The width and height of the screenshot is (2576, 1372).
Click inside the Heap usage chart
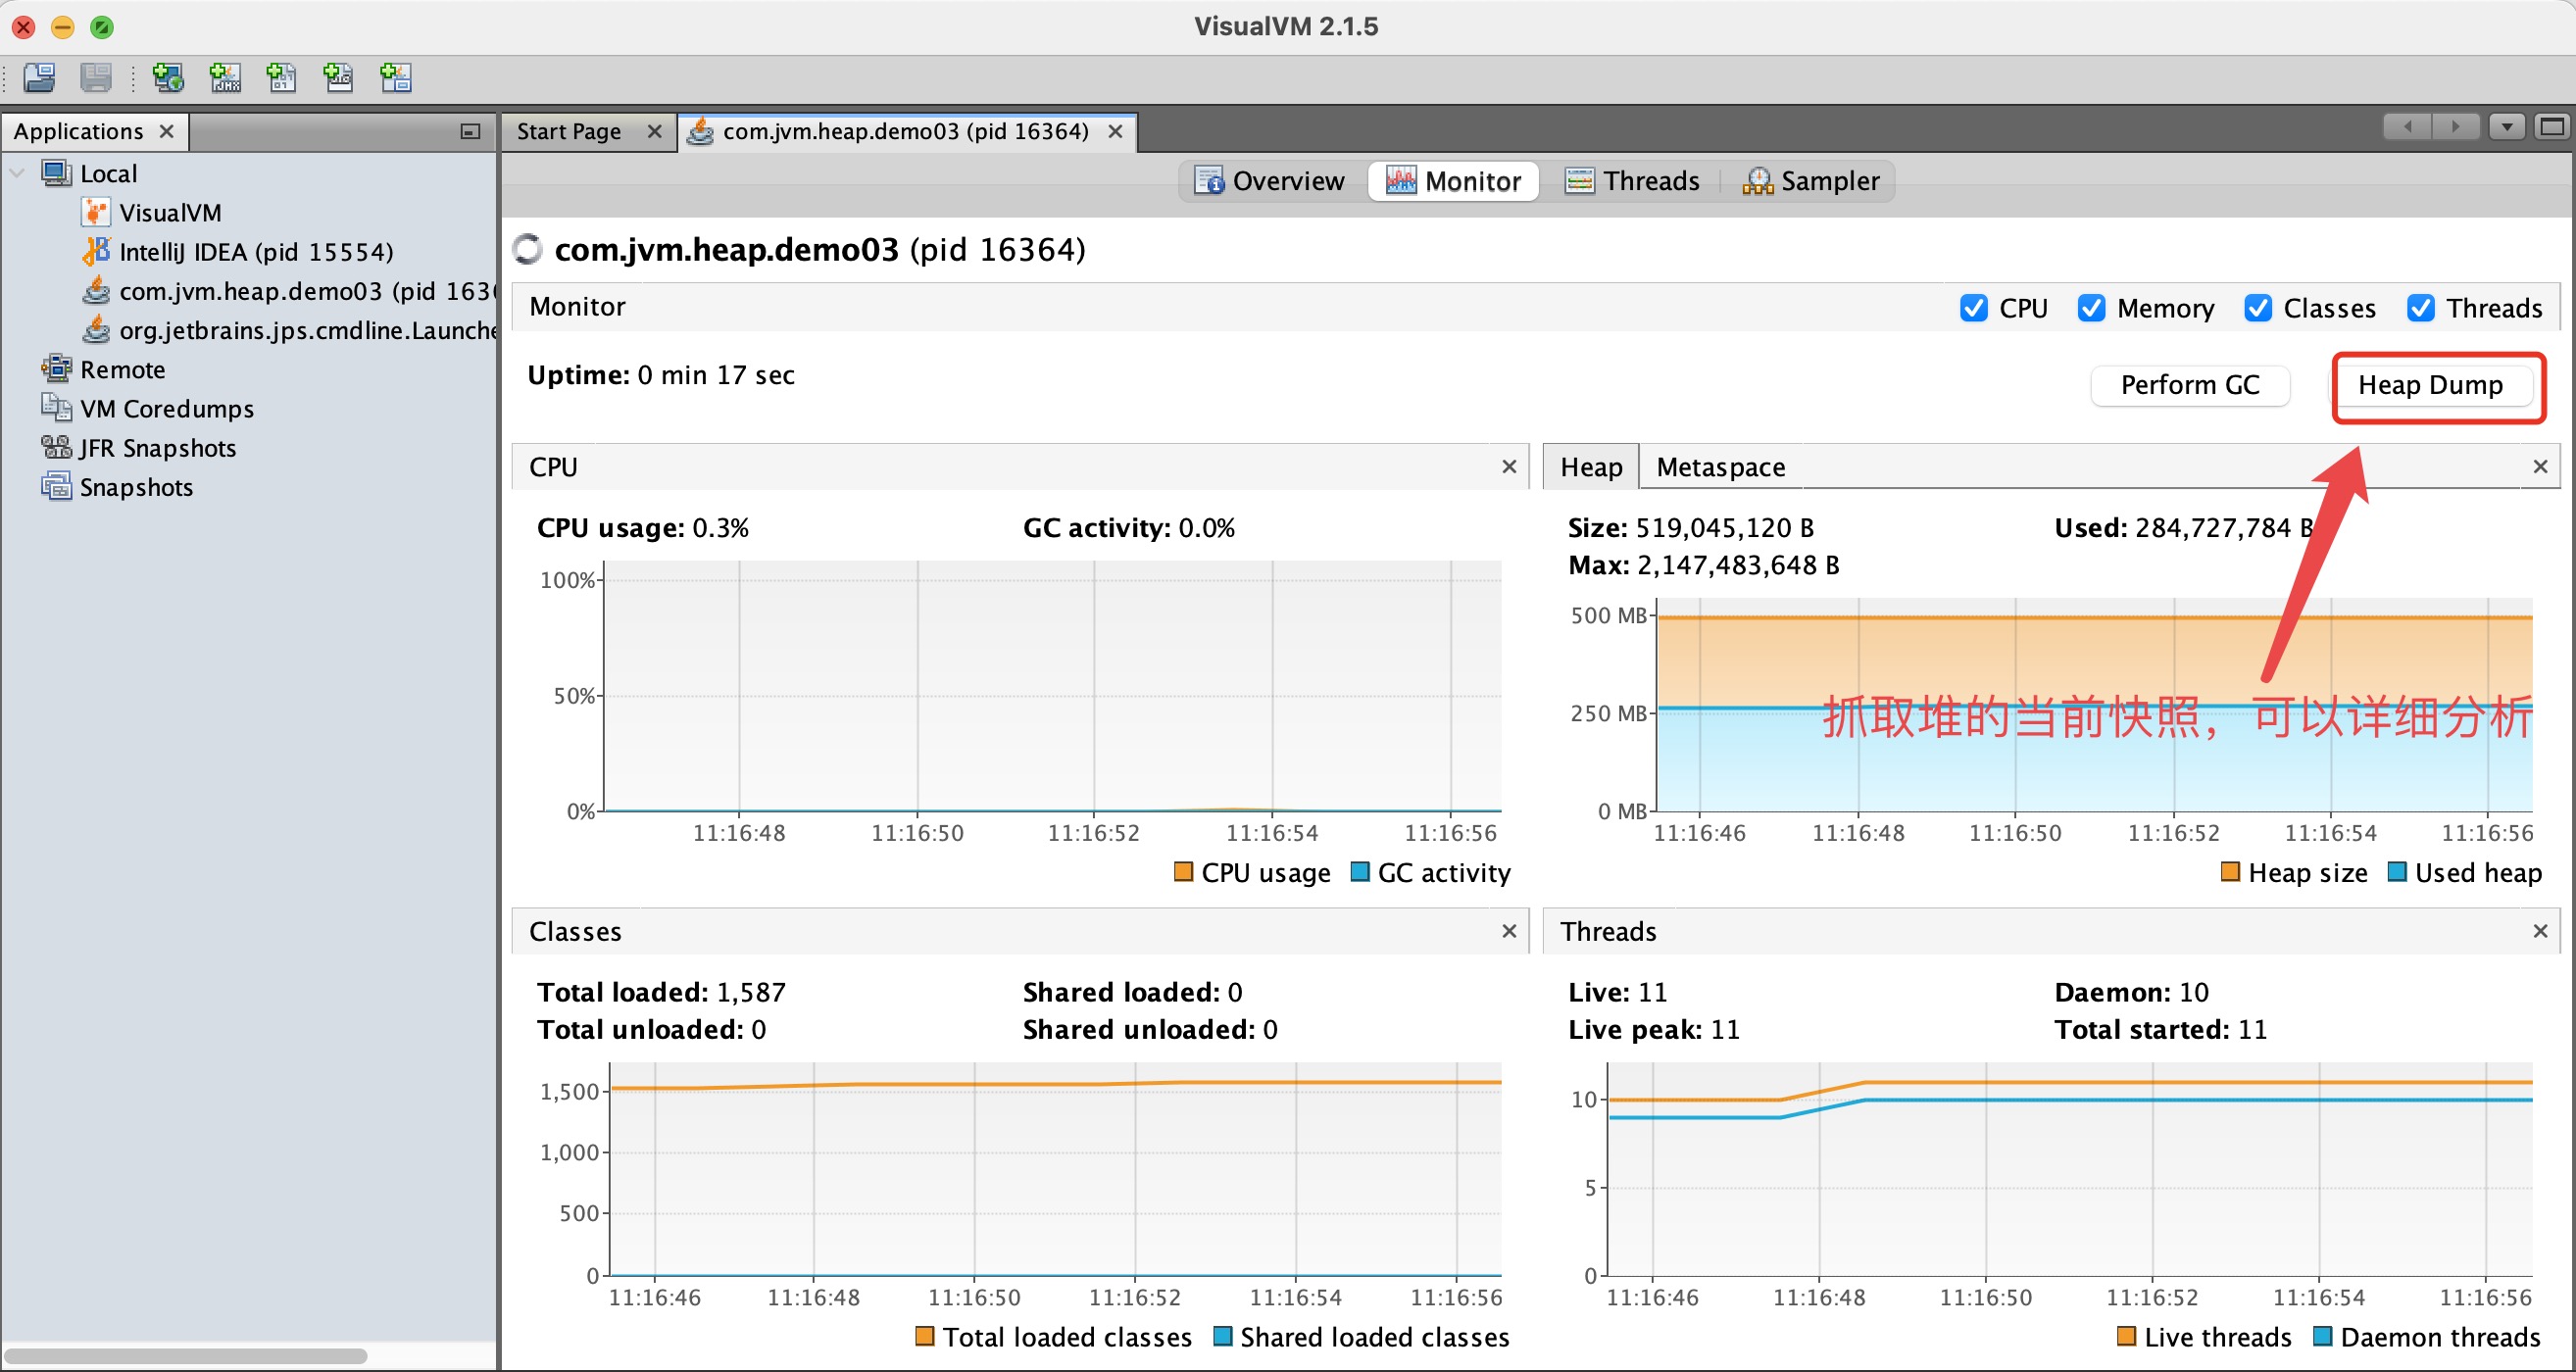(x=2094, y=705)
